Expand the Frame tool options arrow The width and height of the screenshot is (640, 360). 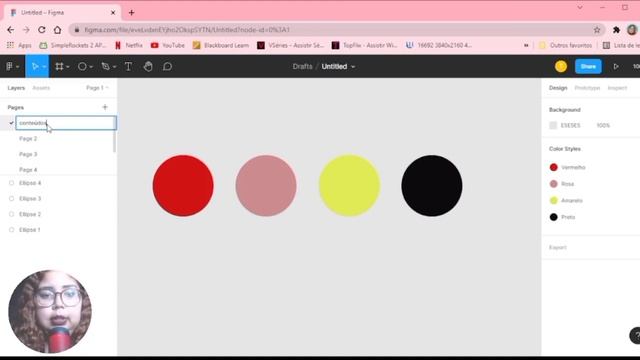(68, 67)
